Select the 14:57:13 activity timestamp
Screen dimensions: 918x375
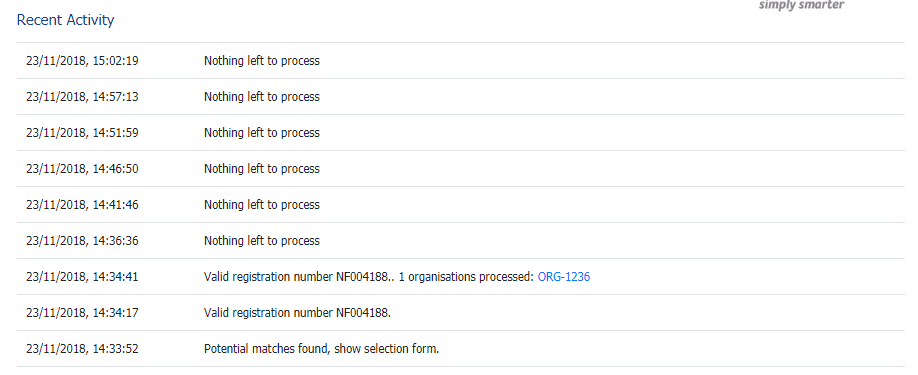[x=82, y=97]
